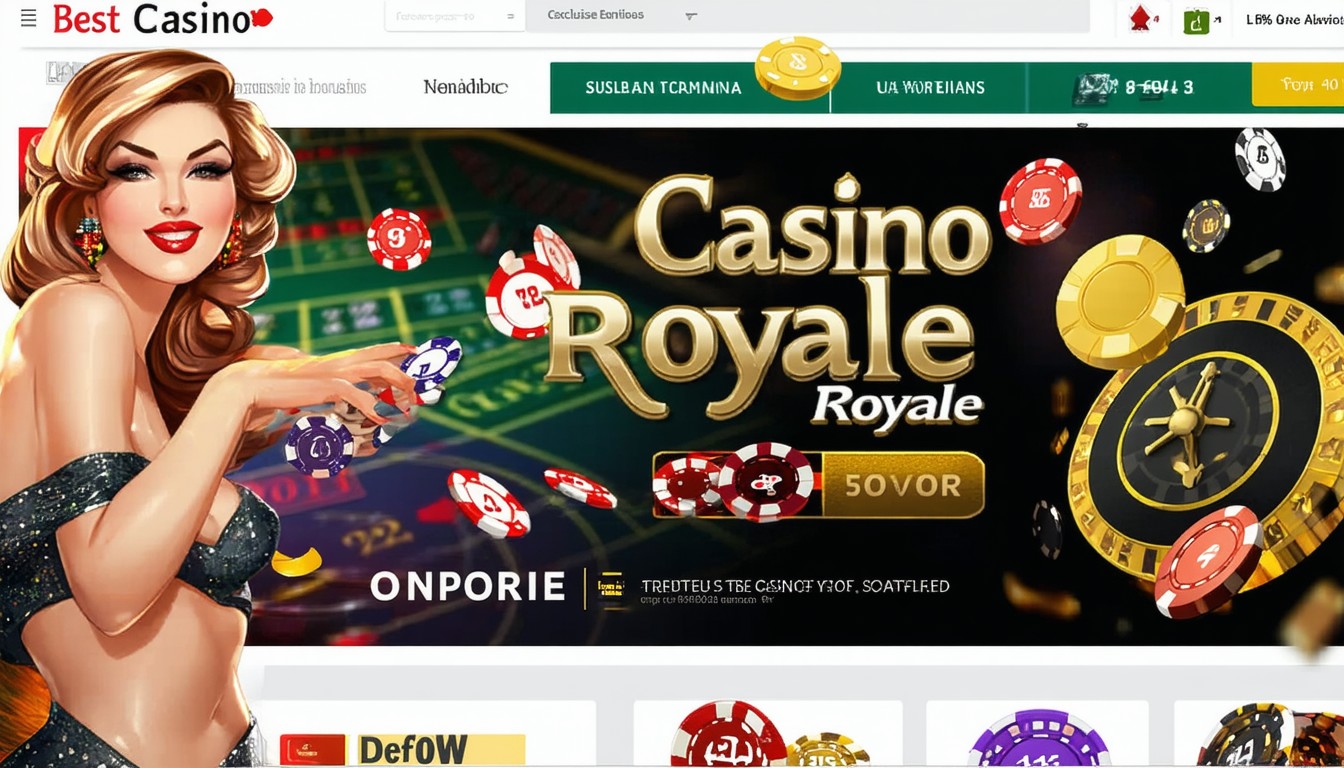Click the small yellow icon beside ONPORIE

coord(611,589)
